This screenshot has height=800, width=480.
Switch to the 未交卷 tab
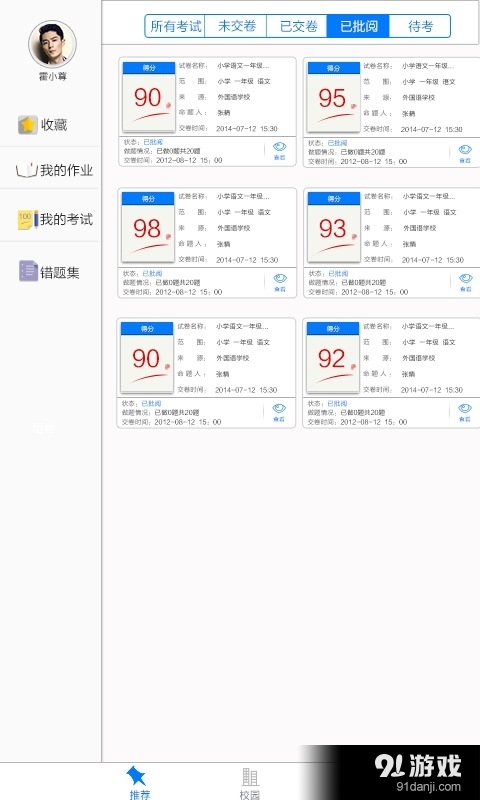tap(236, 26)
